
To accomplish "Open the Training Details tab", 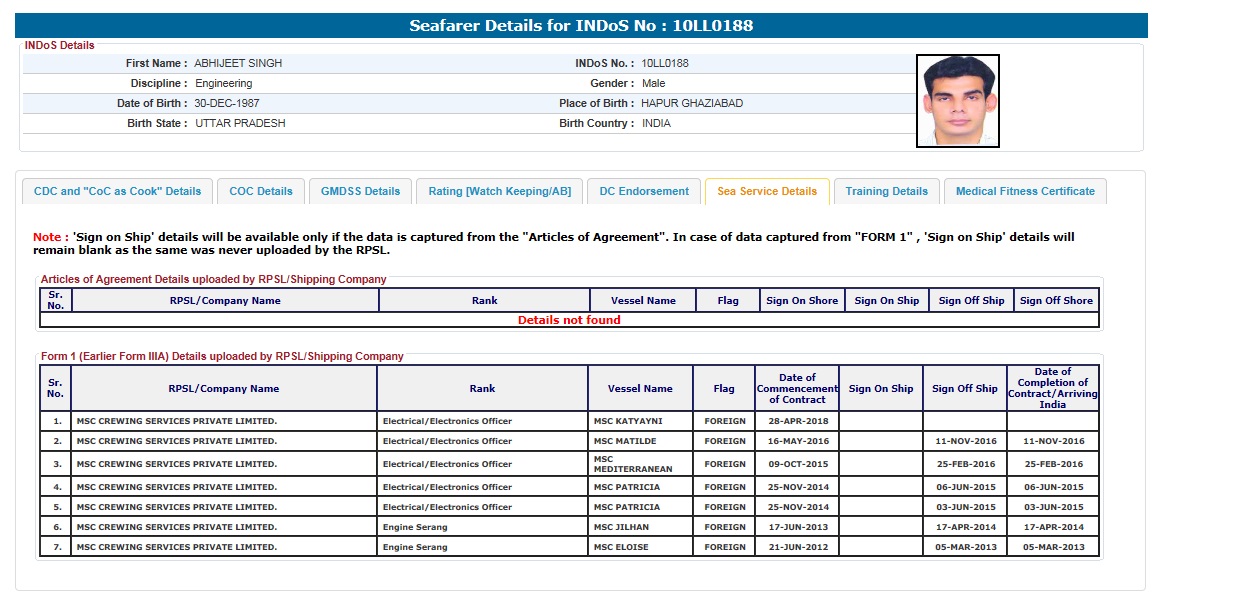I will 886,191.
